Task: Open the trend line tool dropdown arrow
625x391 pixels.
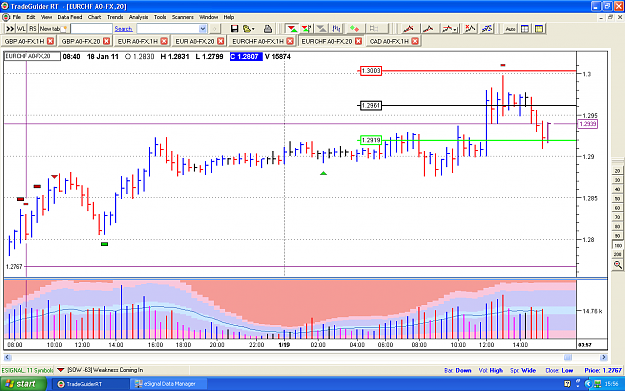Action: click(455, 29)
